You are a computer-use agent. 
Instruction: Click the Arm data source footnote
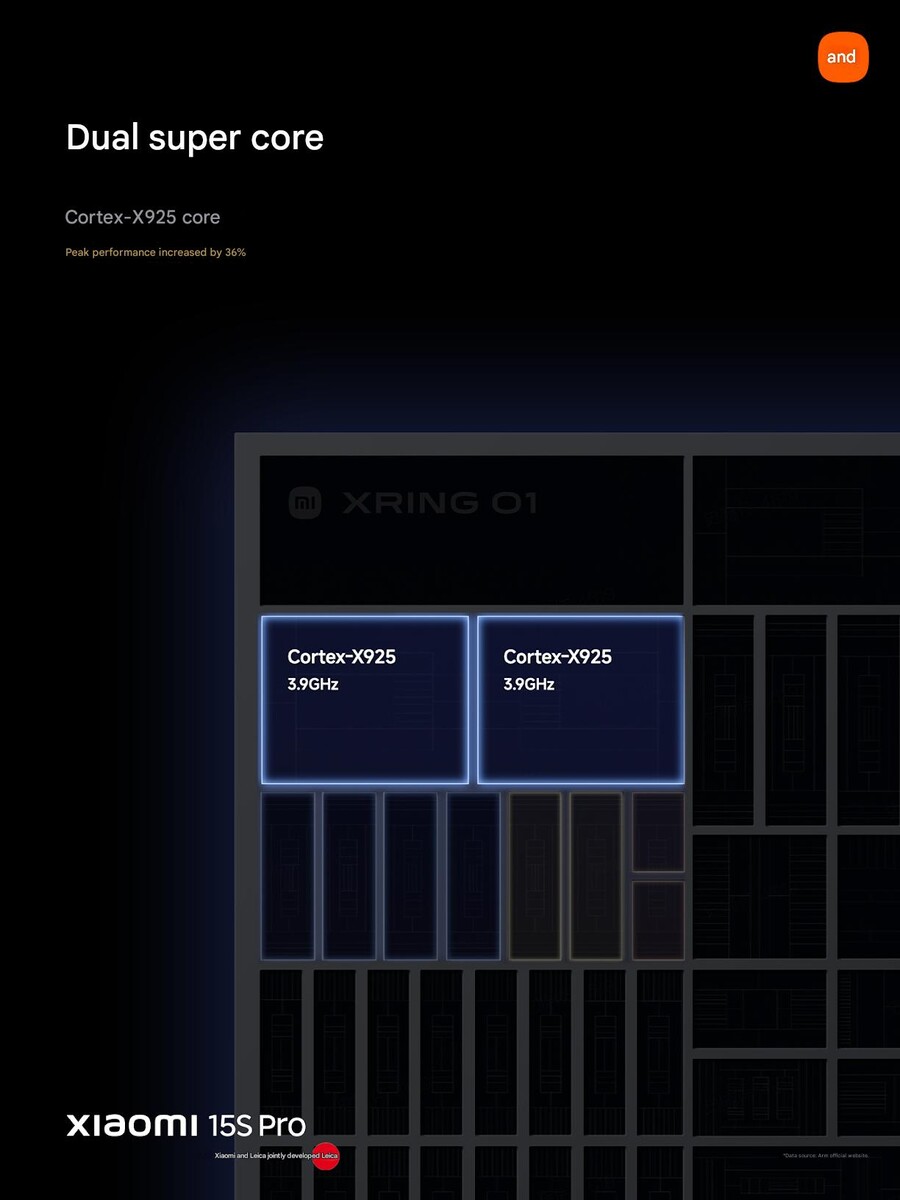point(826,1155)
